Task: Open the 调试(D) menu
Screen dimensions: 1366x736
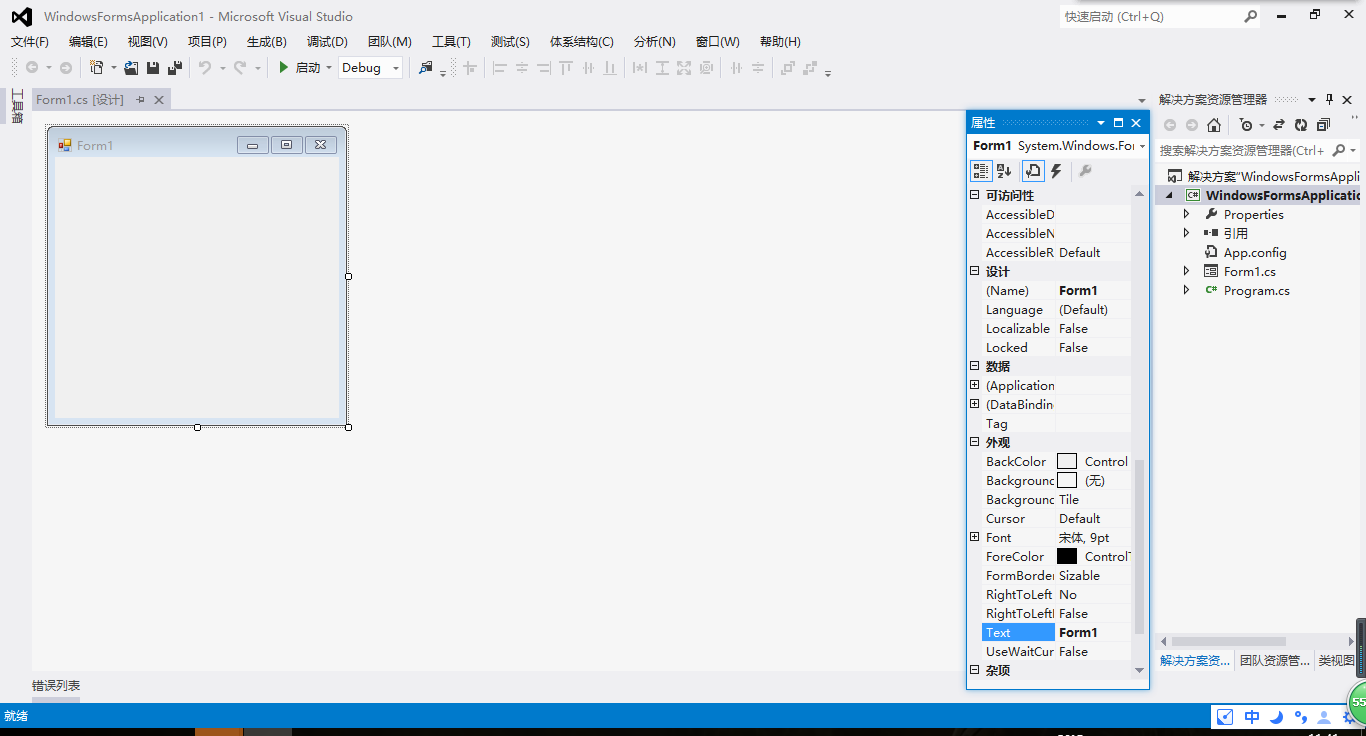Action: click(x=327, y=42)
